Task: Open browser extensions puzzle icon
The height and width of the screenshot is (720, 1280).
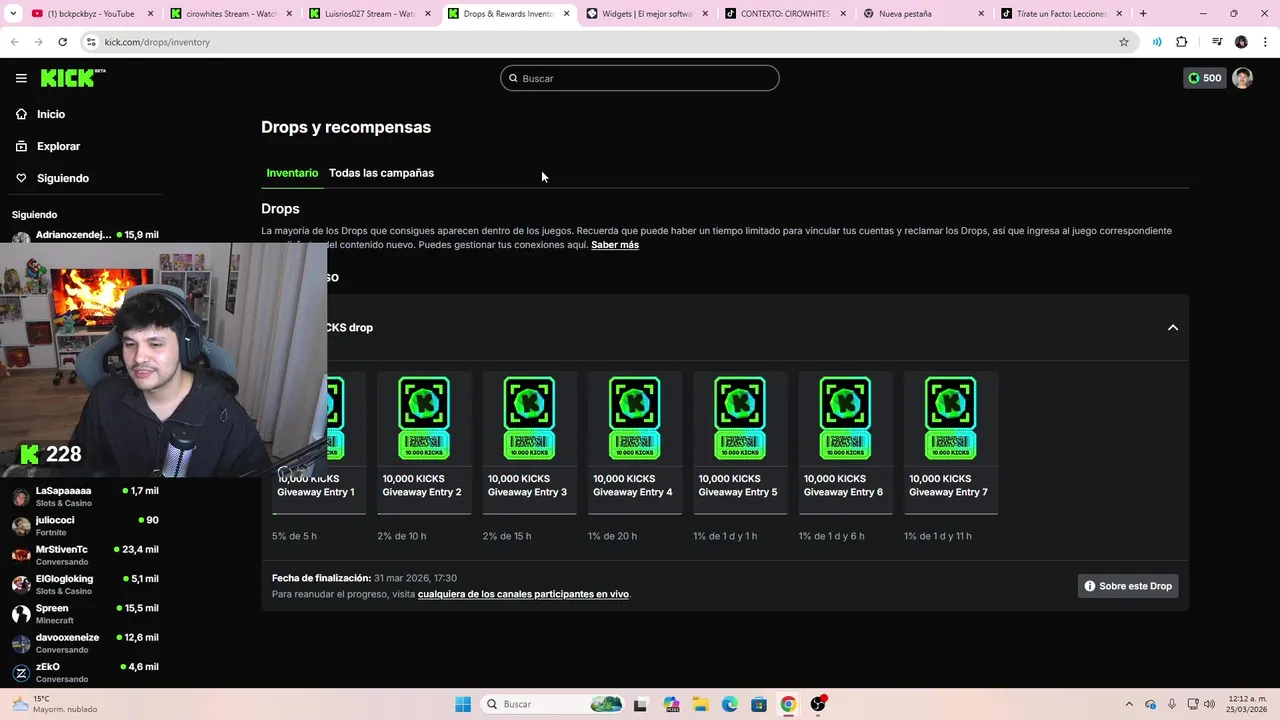Action: (x=1182, y=42)
